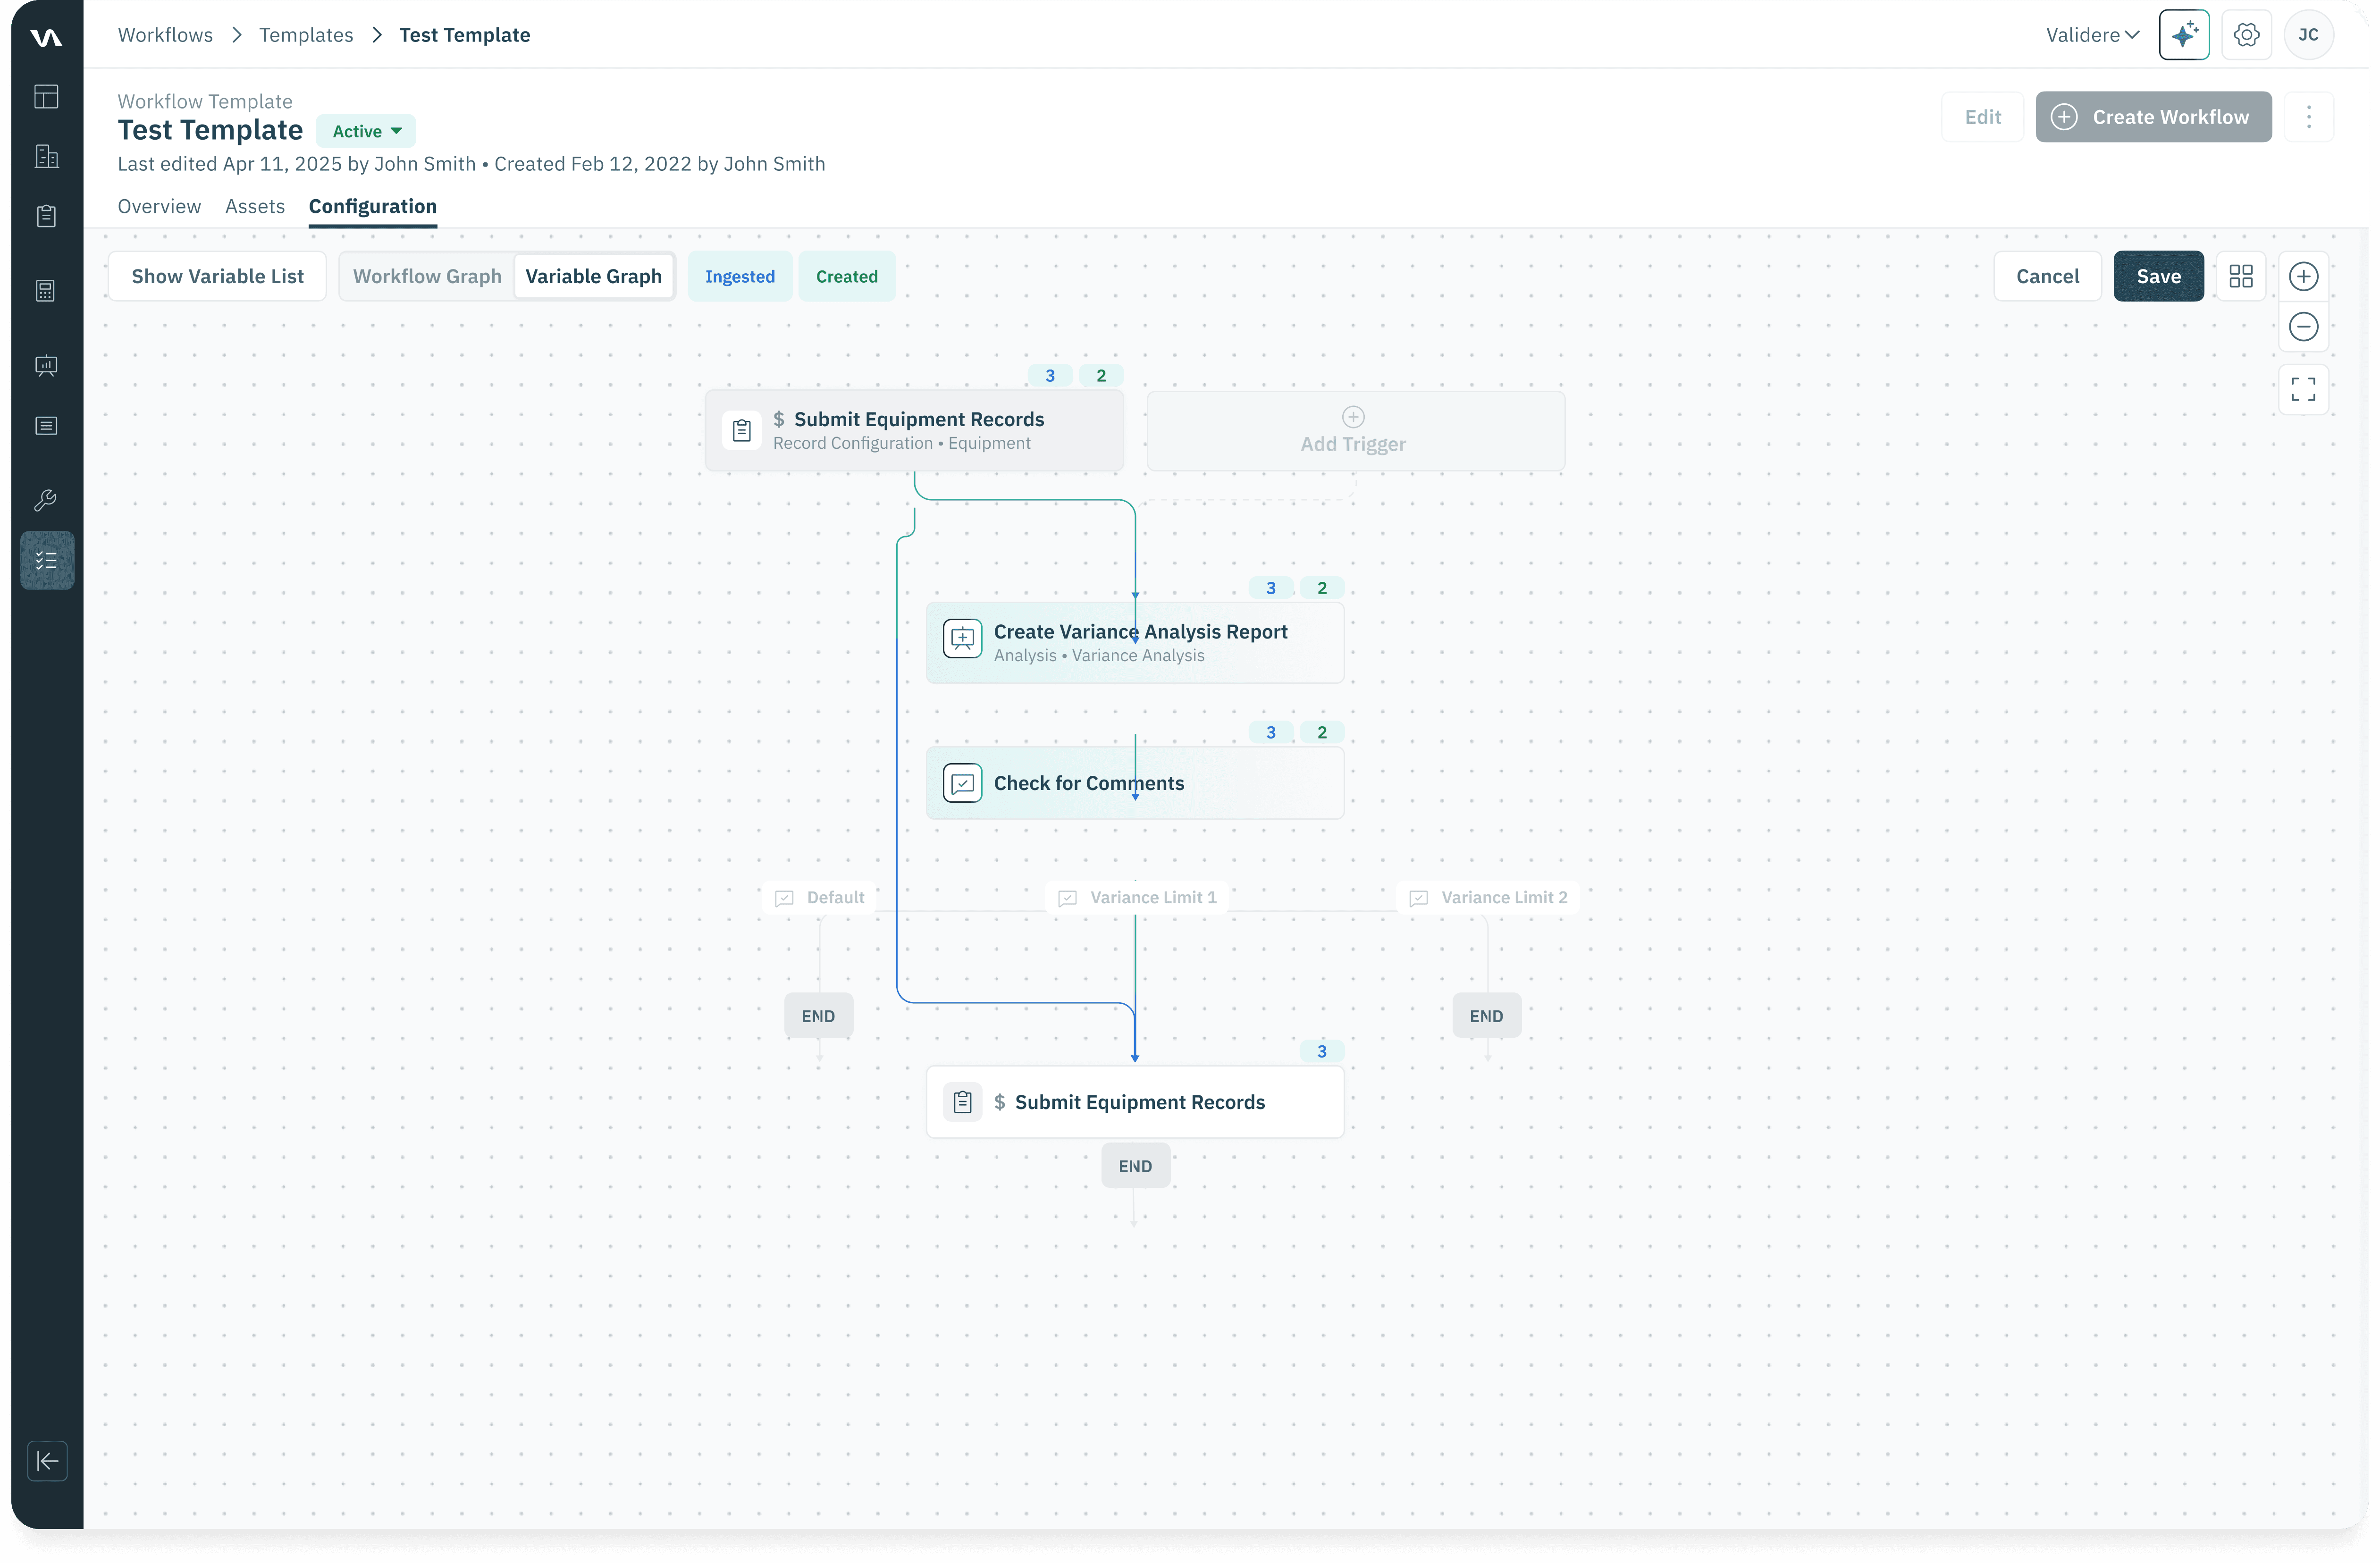Viewport: 2380px width, 1563px height.
Task: Open the wrench tools sidebar icon
Action: click(x=46, y=500)
